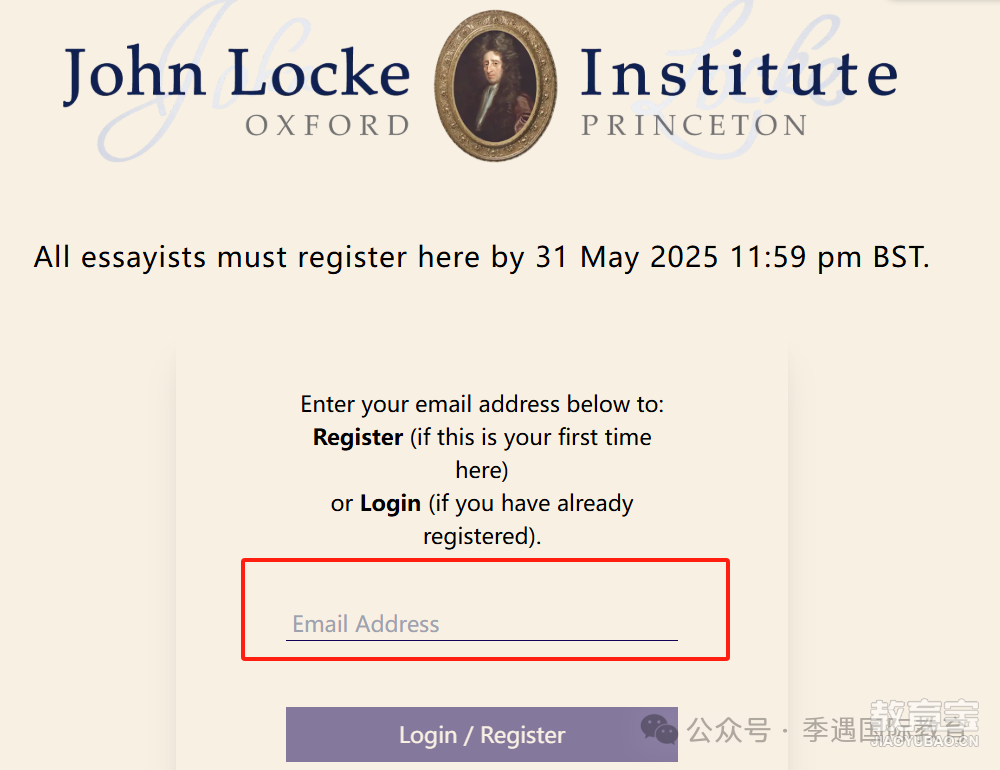
Task: Click the 季遇国际教育 watermark text
Action: pyautogui.click(x=884, y=730)
